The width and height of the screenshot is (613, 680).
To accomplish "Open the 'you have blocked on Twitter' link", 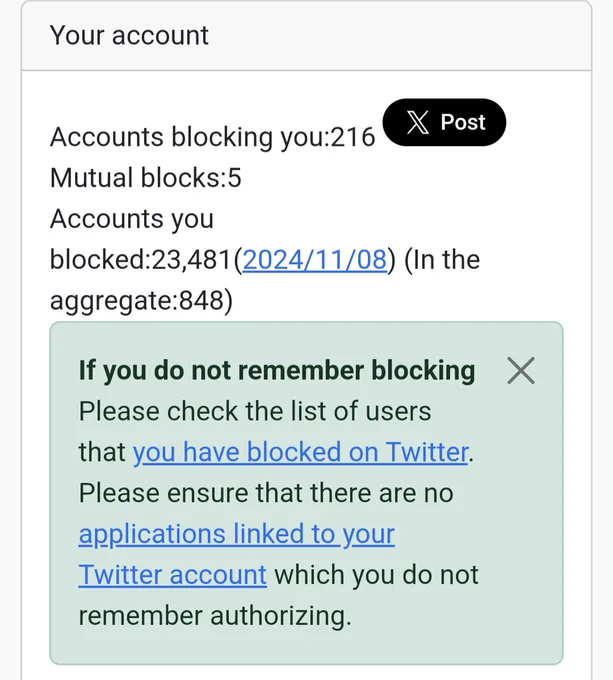I will [x=300, y=452].
